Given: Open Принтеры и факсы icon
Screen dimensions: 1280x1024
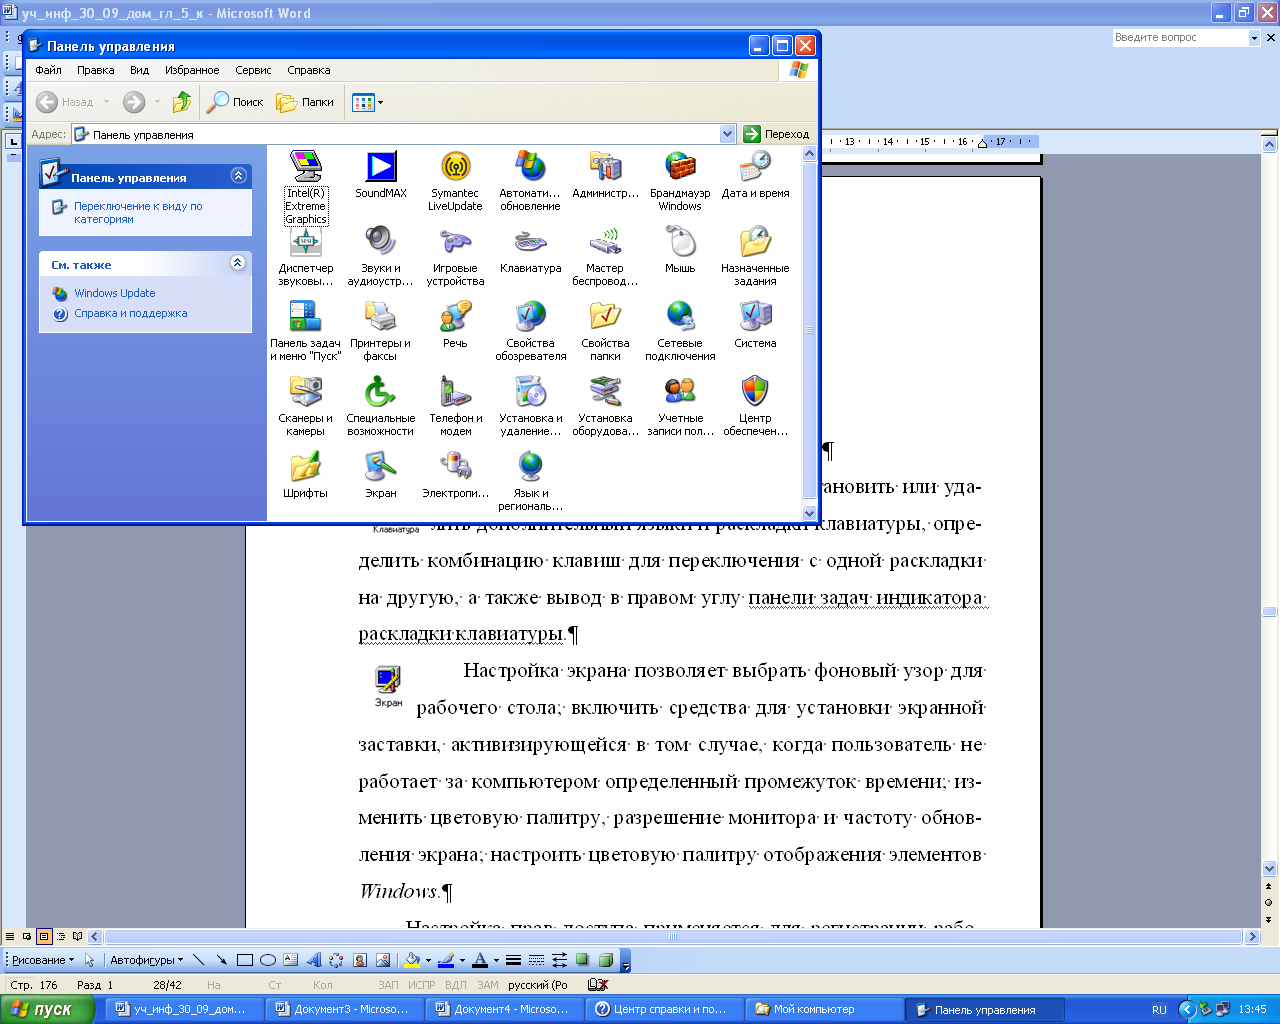Looking at the screenshot, I should point(380,317).
